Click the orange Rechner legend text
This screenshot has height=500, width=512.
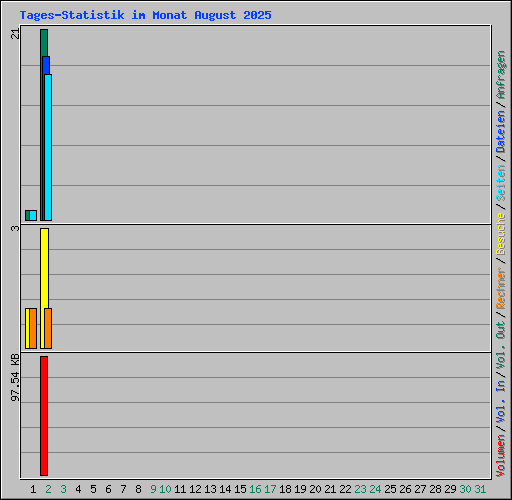click(x=501, y=288)
